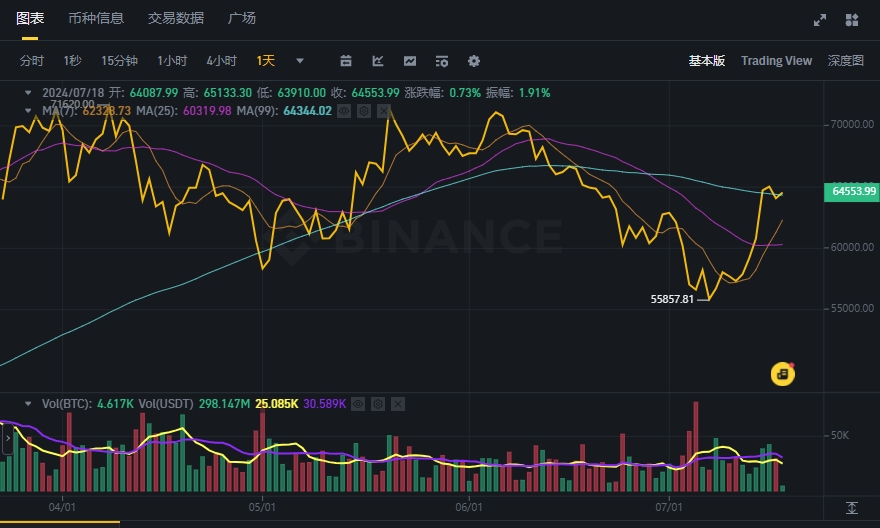Open MA indicator settings gear
Screen dimensions: 880x528
[x=364, y=111]
